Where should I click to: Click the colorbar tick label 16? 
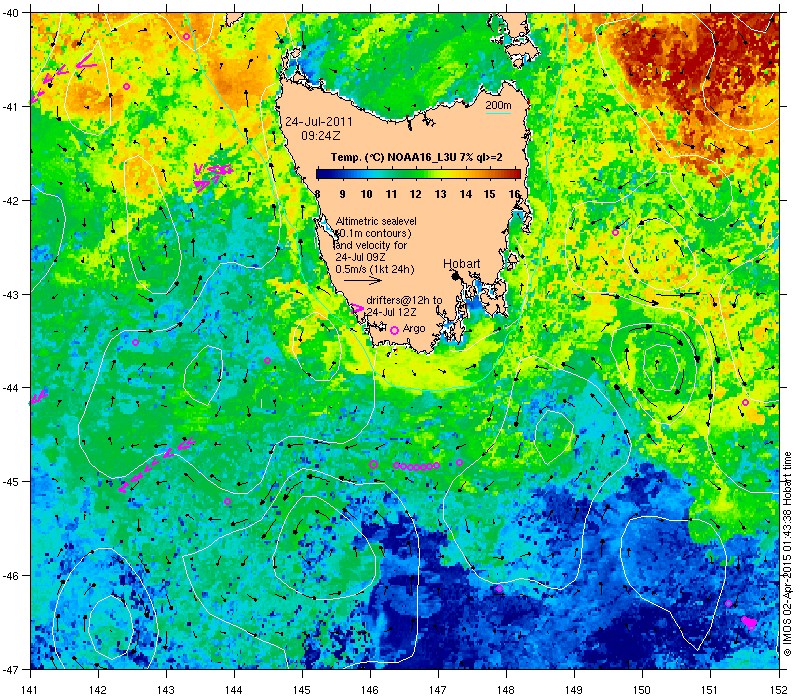(x=515, y=194)
